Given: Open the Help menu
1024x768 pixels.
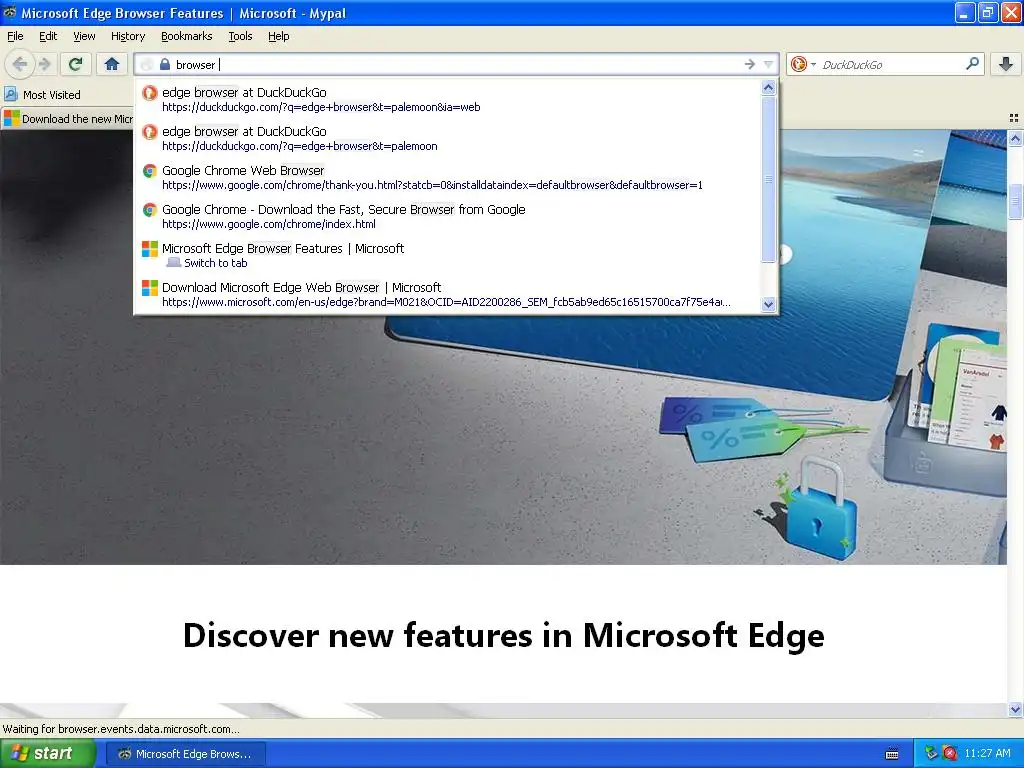Looking at the screenshot, I should click(278, 36).
